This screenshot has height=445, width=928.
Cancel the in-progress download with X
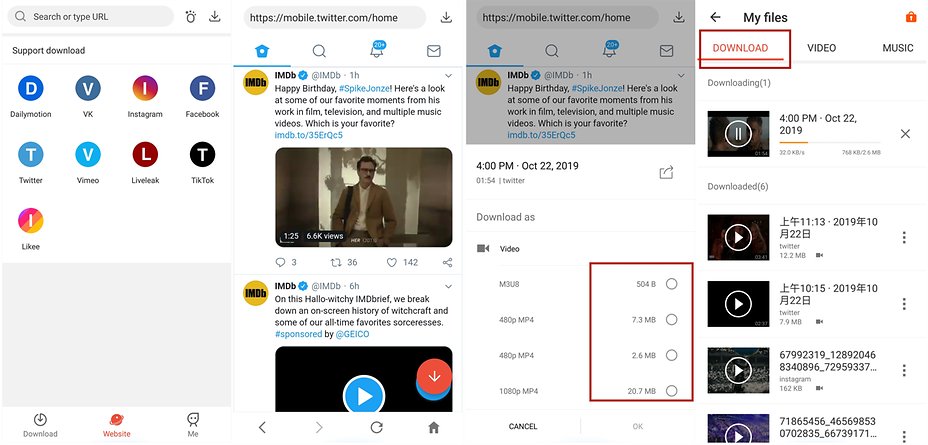point(905,134)
